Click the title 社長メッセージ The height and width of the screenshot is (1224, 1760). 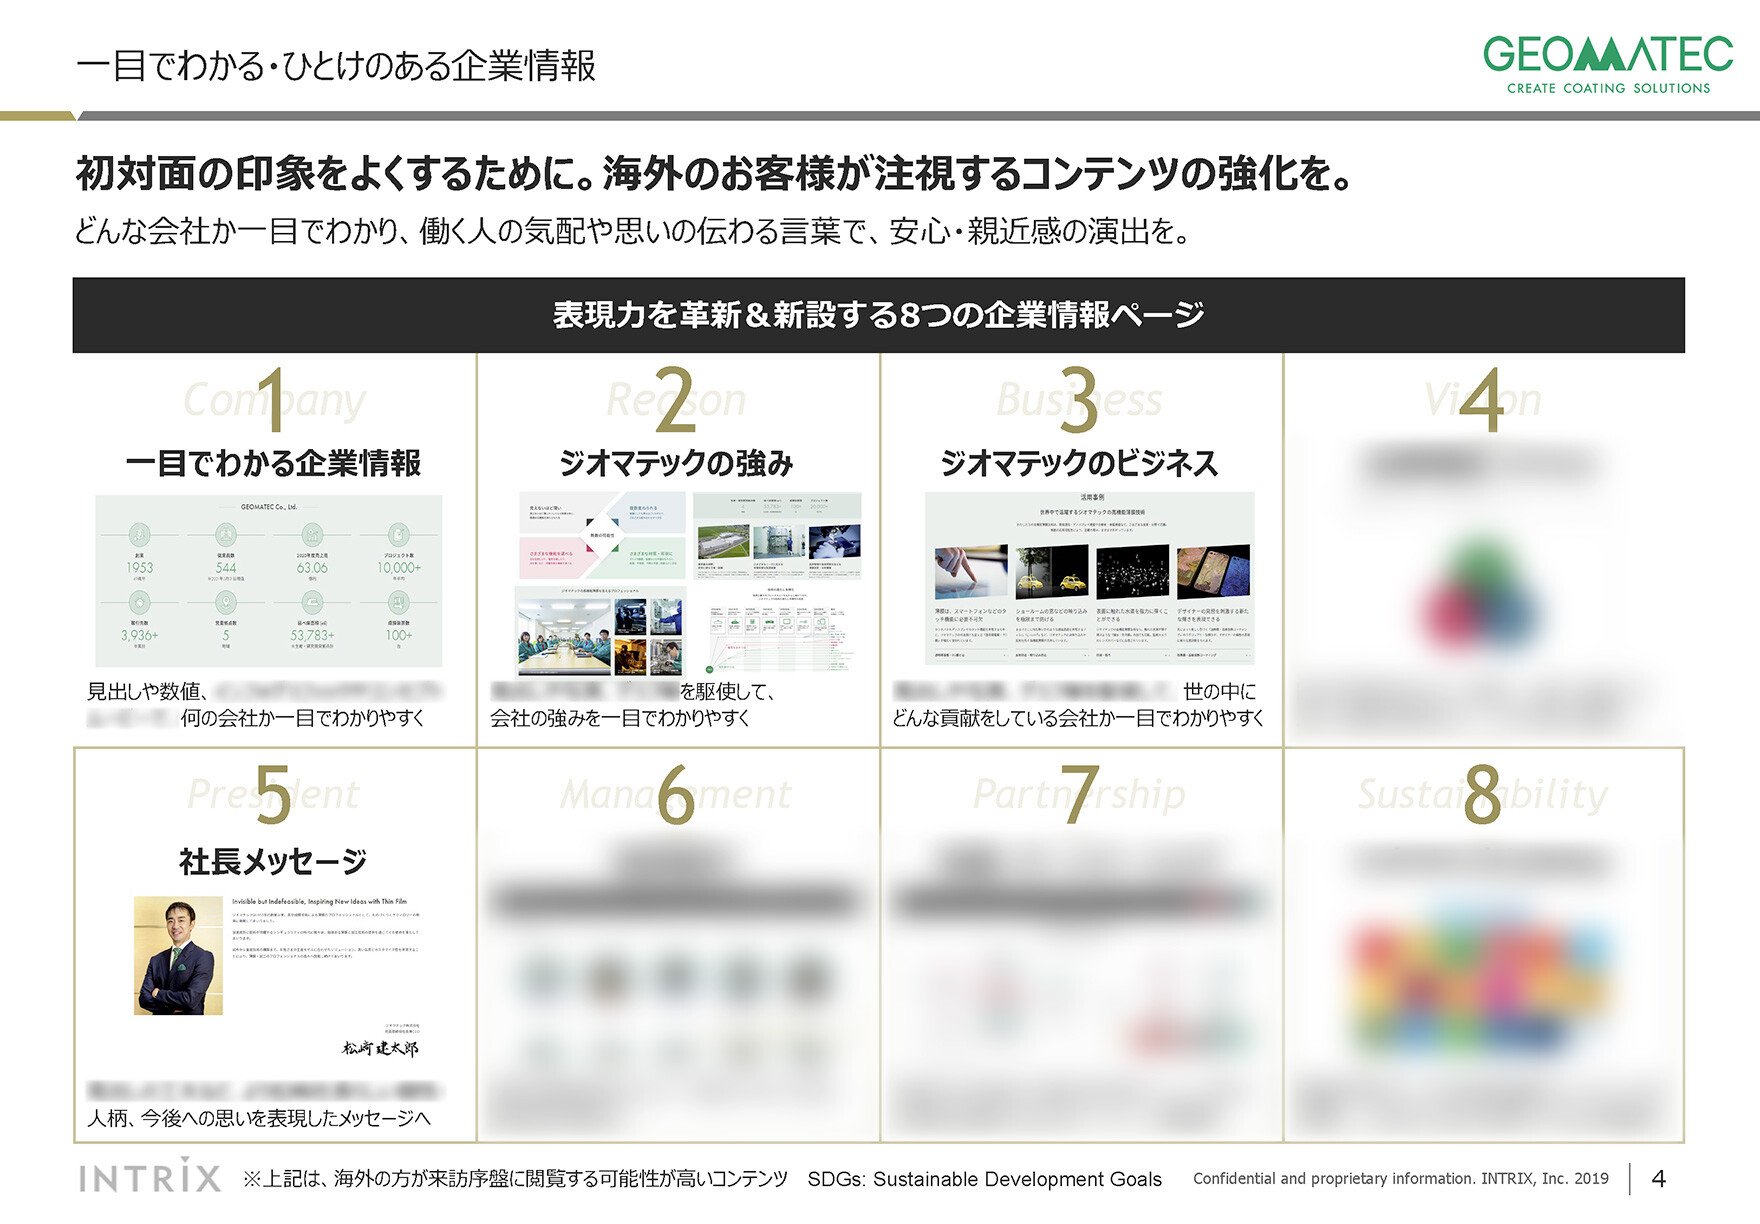273,861
